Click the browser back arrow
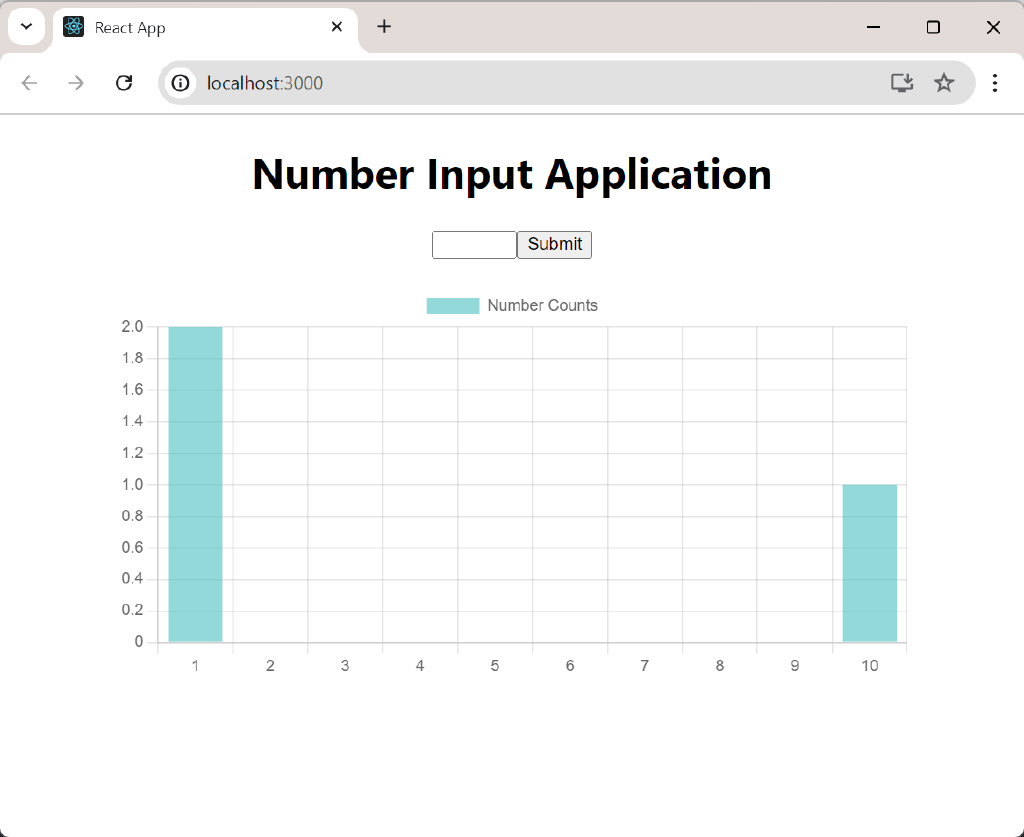The height and width of the screenshot is (837, 1024). point(29,83)
